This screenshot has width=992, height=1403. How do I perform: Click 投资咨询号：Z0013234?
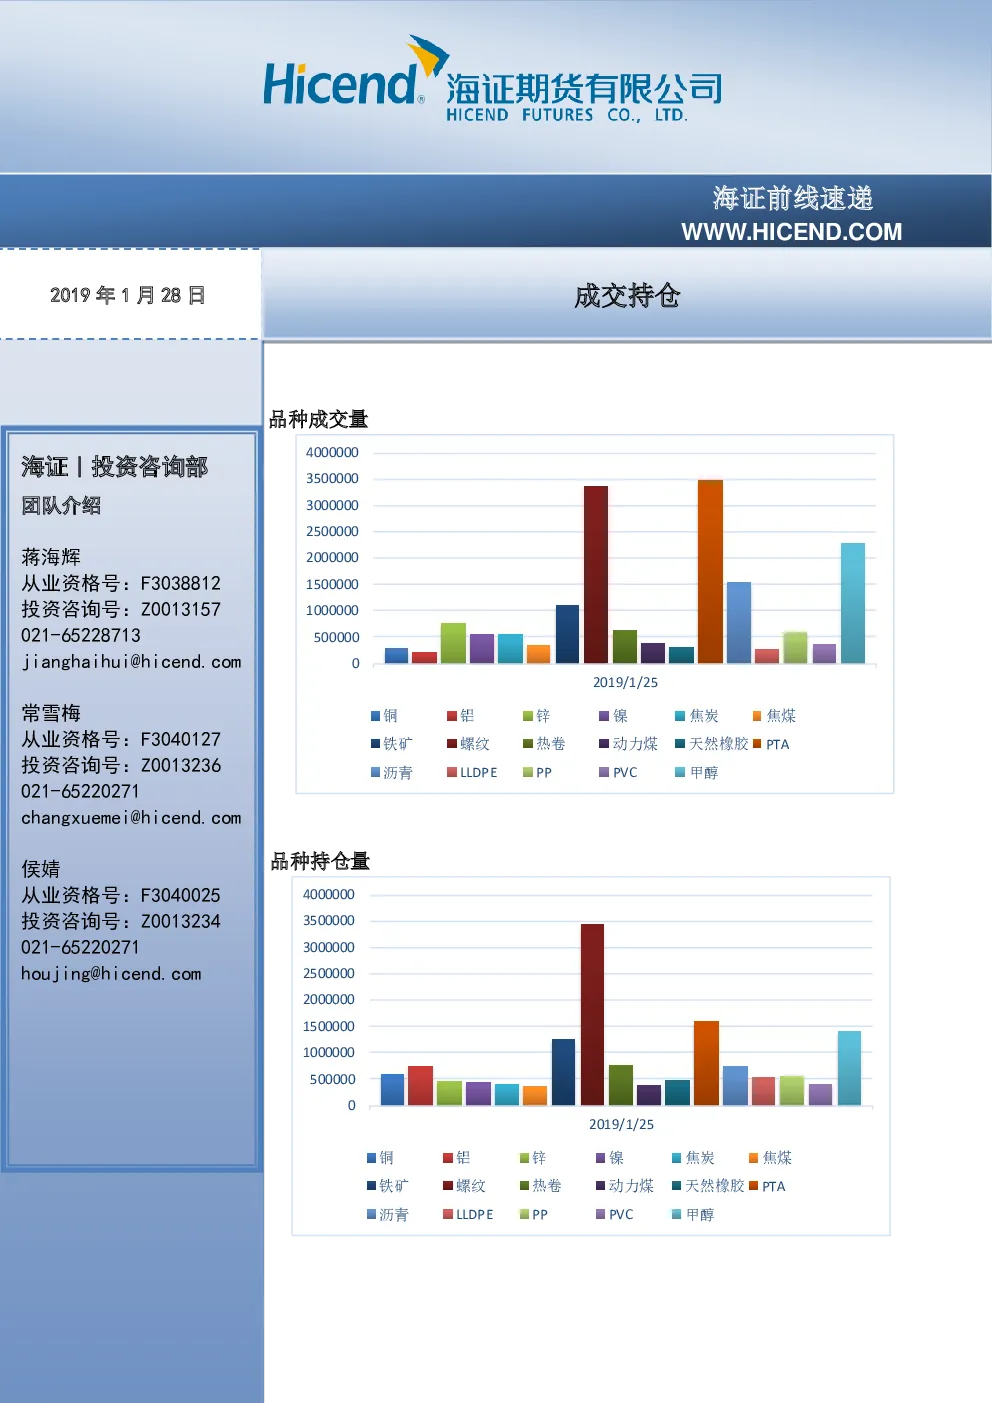(121, 921)
